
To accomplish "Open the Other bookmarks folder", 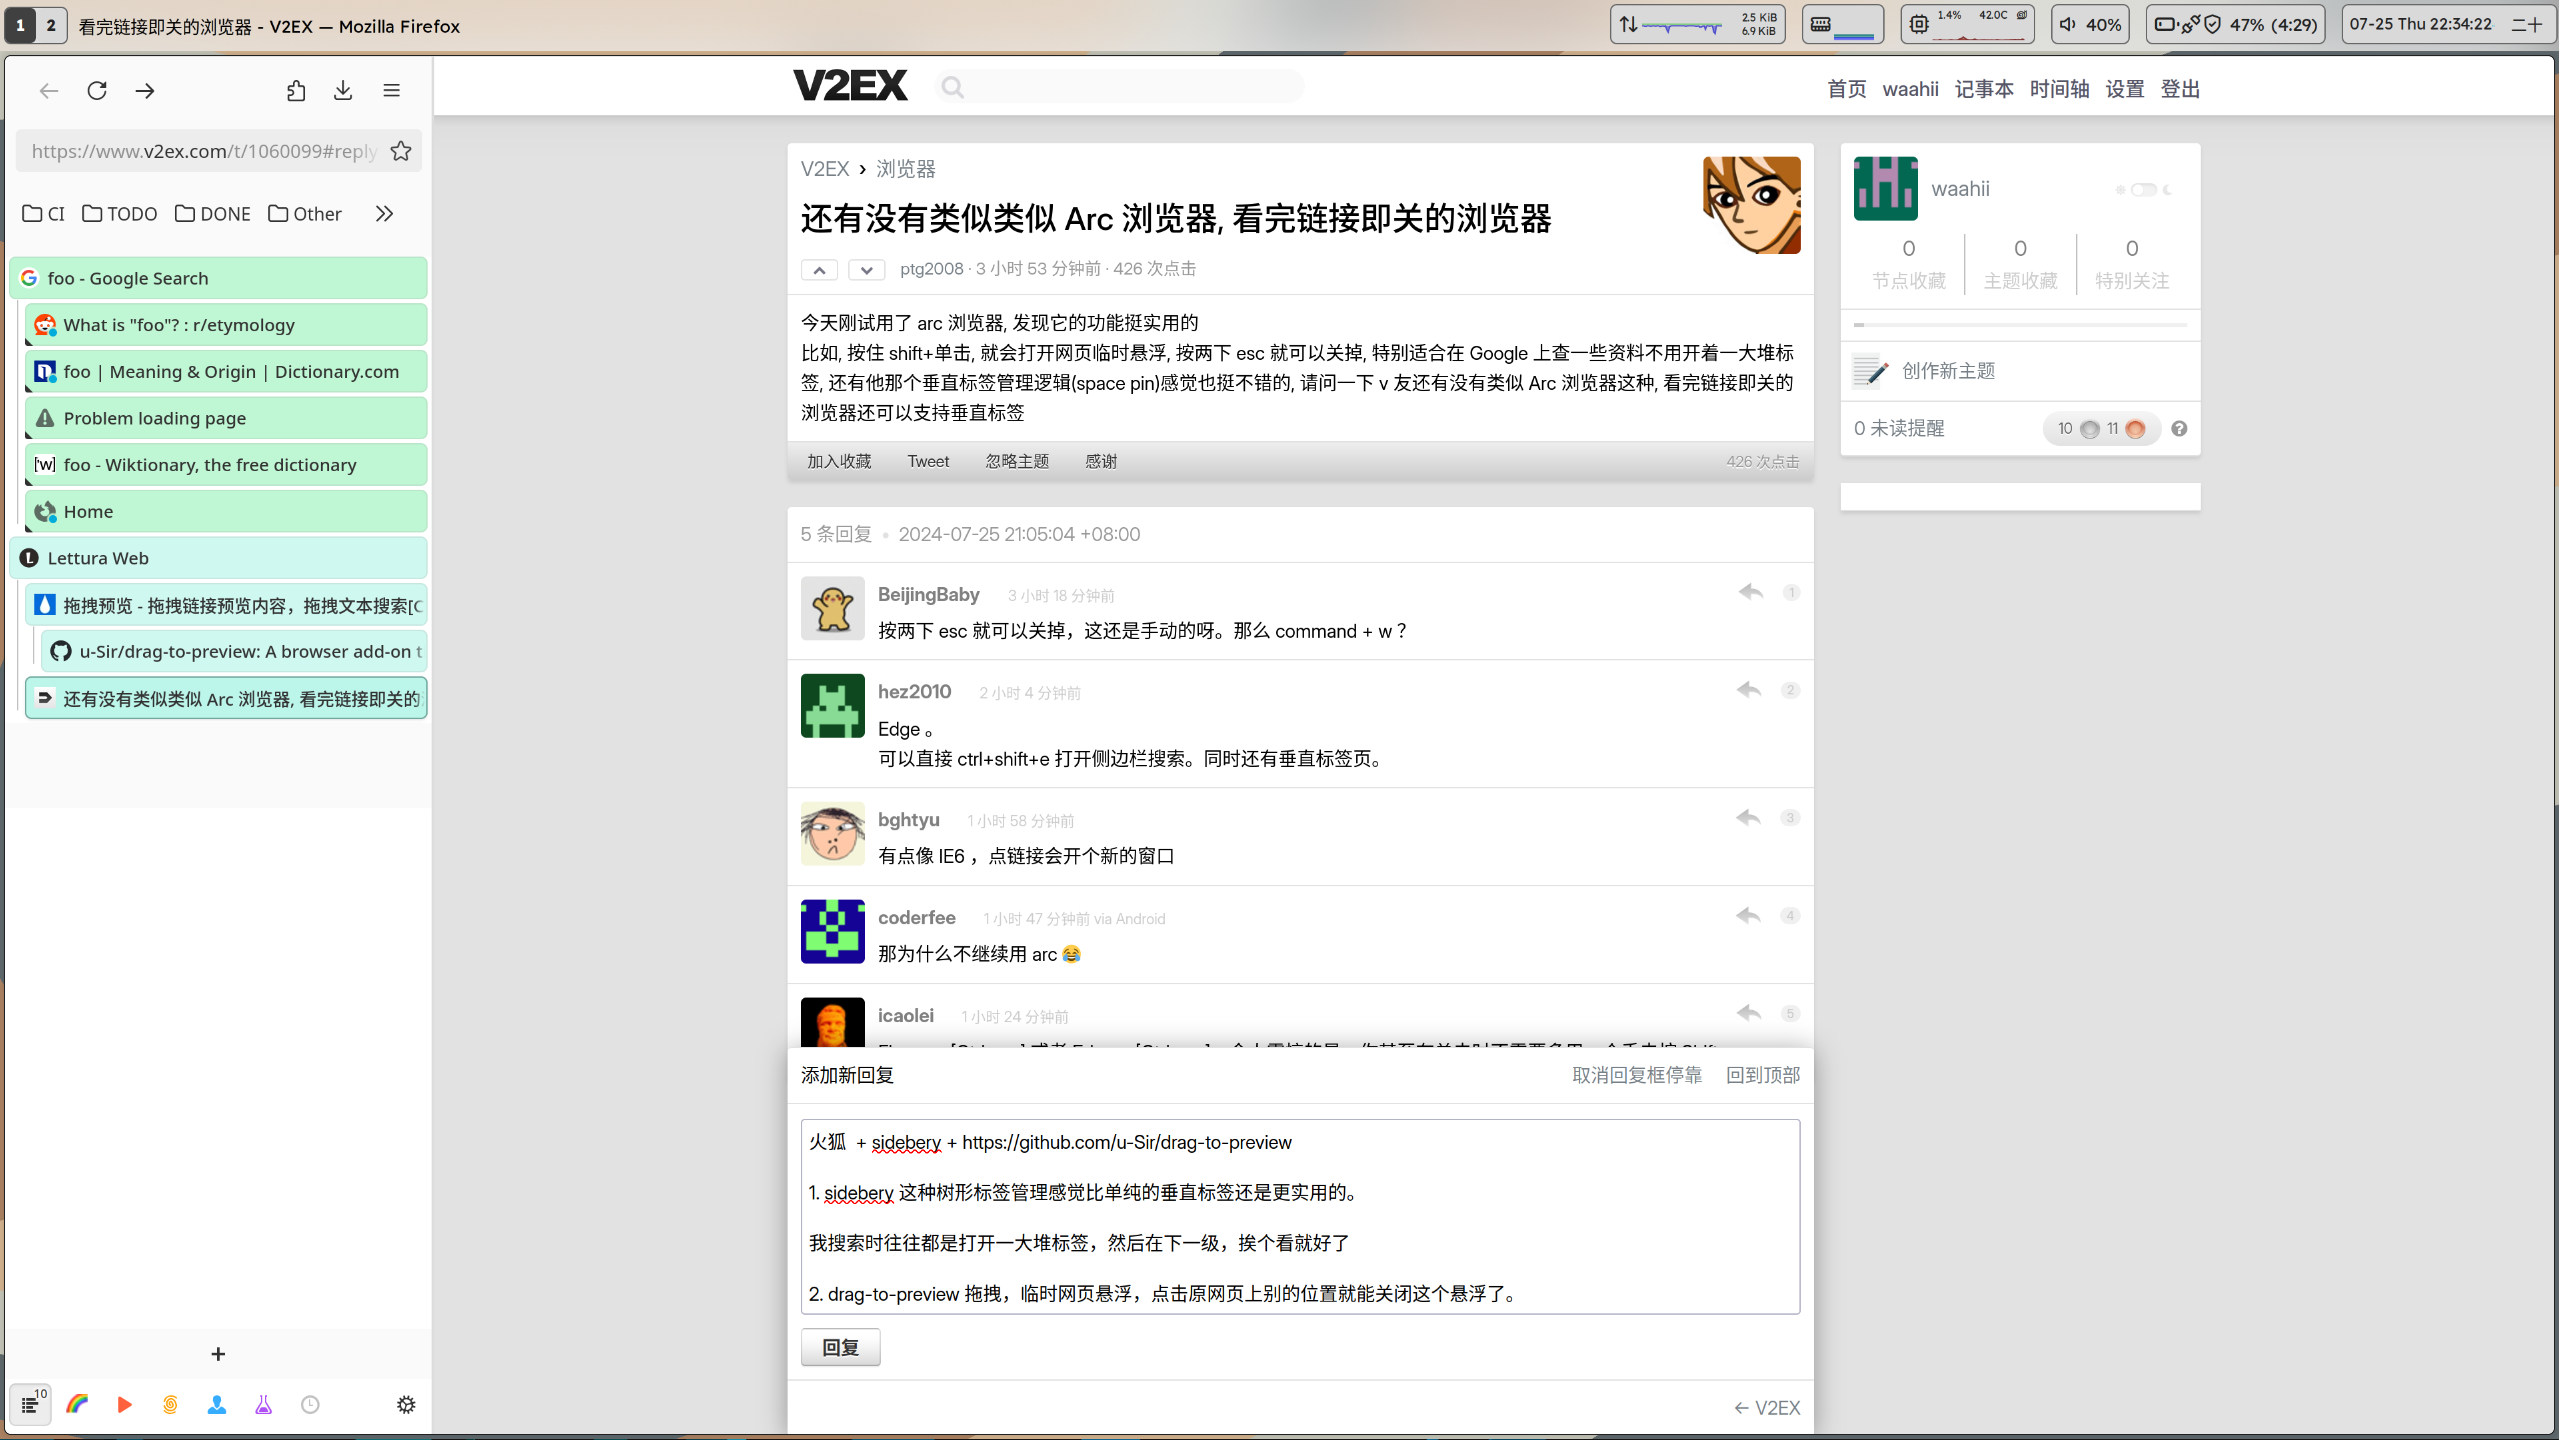I will point(305,214).
